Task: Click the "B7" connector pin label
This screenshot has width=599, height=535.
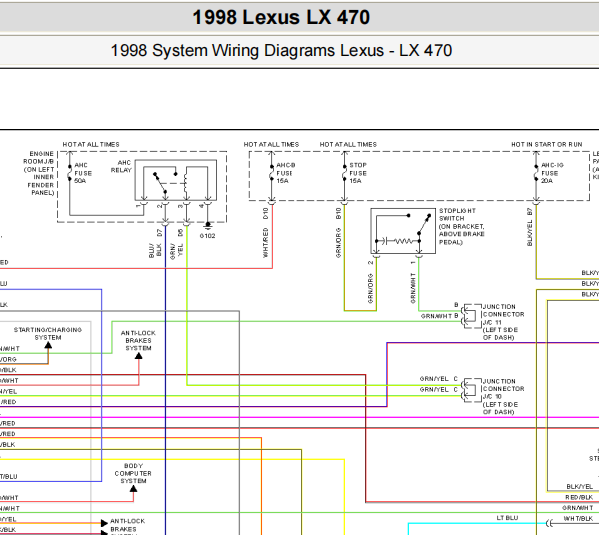Action: click(x=529, y=211)
